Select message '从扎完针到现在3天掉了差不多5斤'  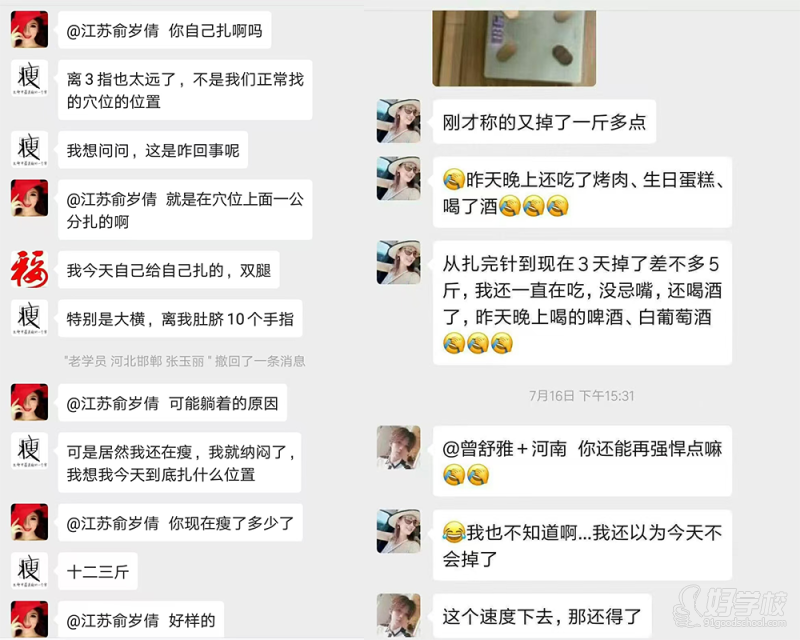[x=582, y=303]
